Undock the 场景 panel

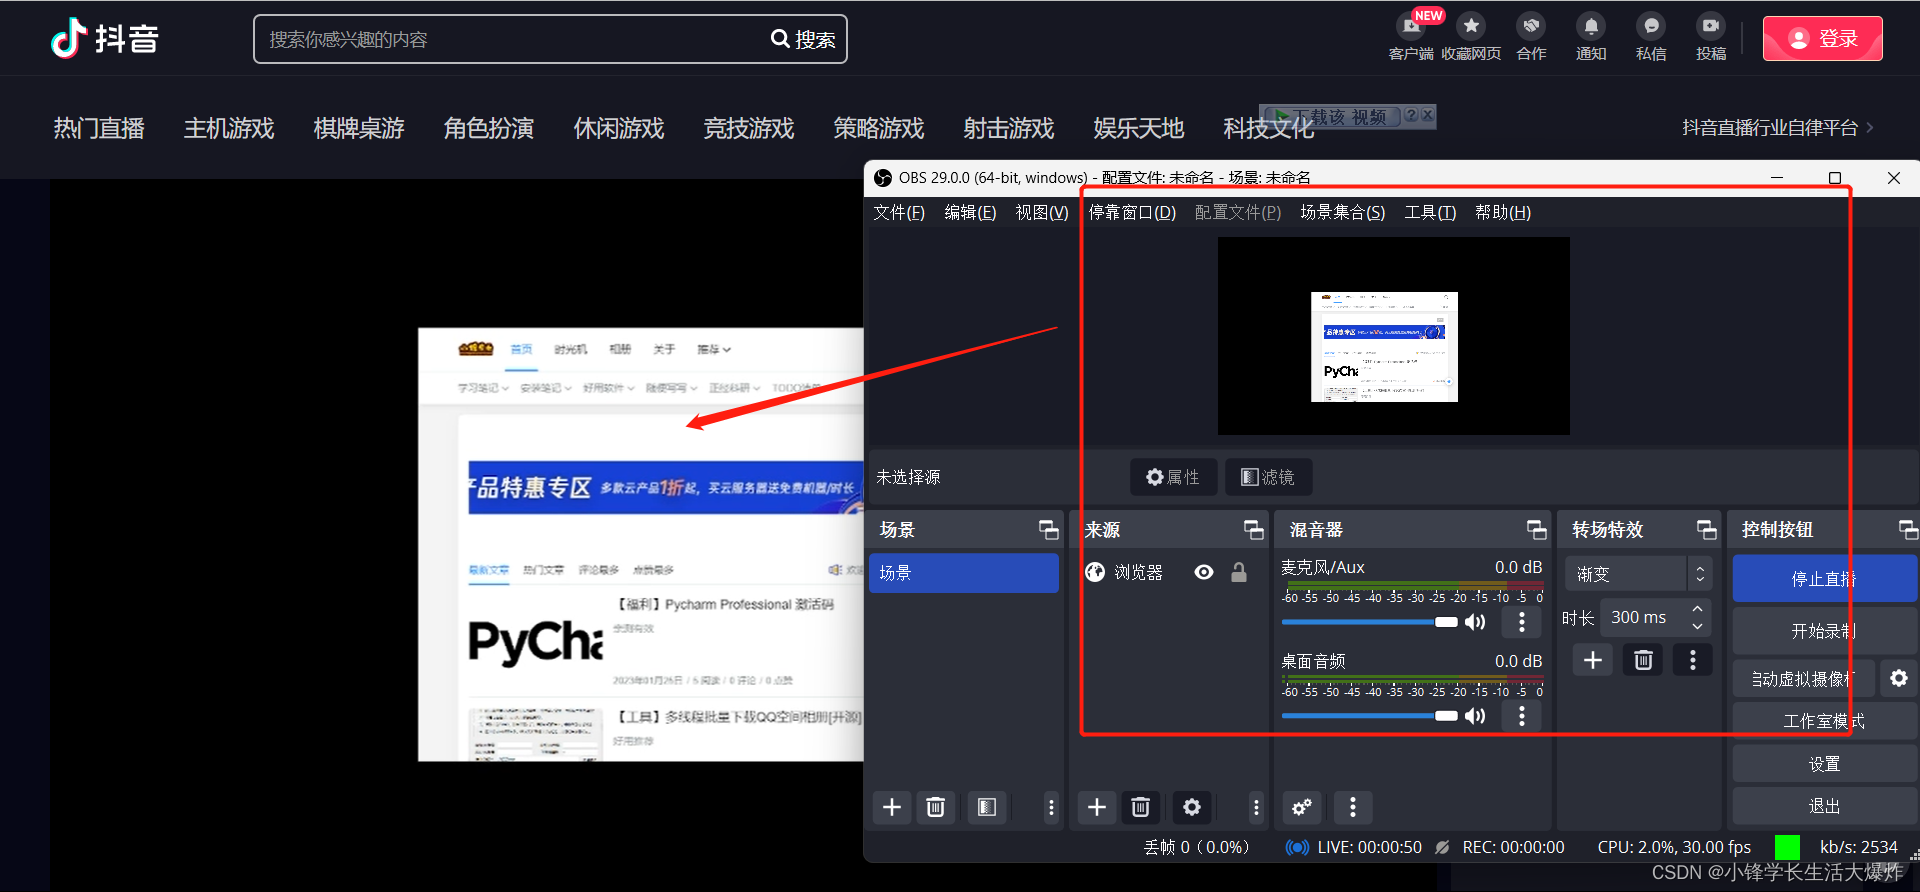1048,530
